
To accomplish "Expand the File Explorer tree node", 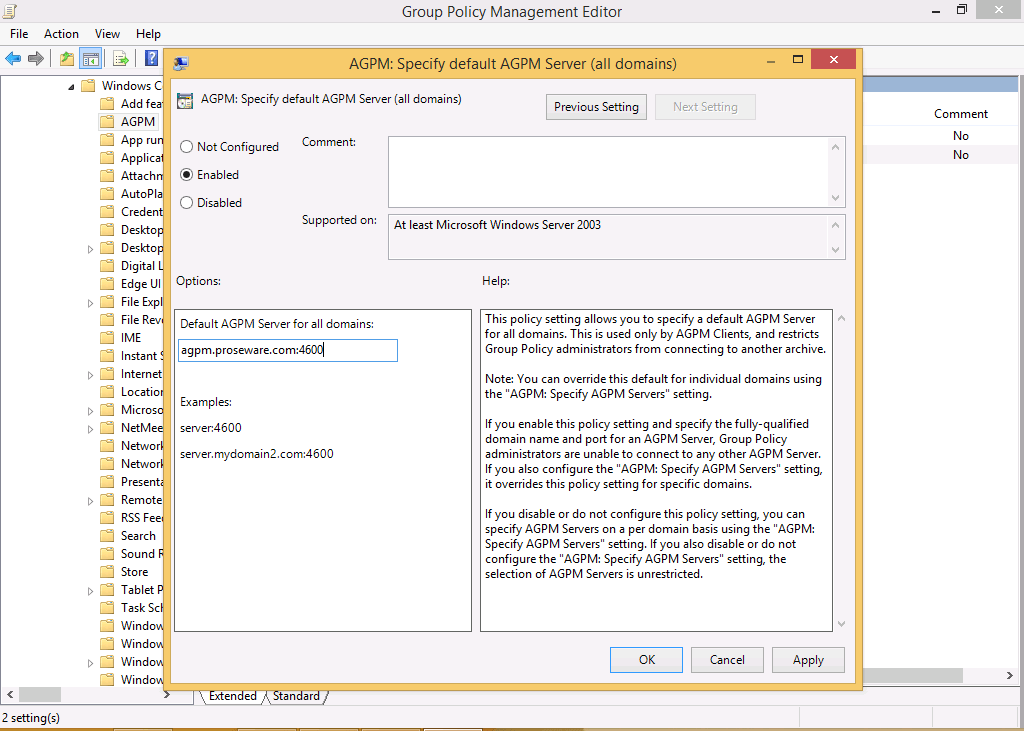I will 91,302.
